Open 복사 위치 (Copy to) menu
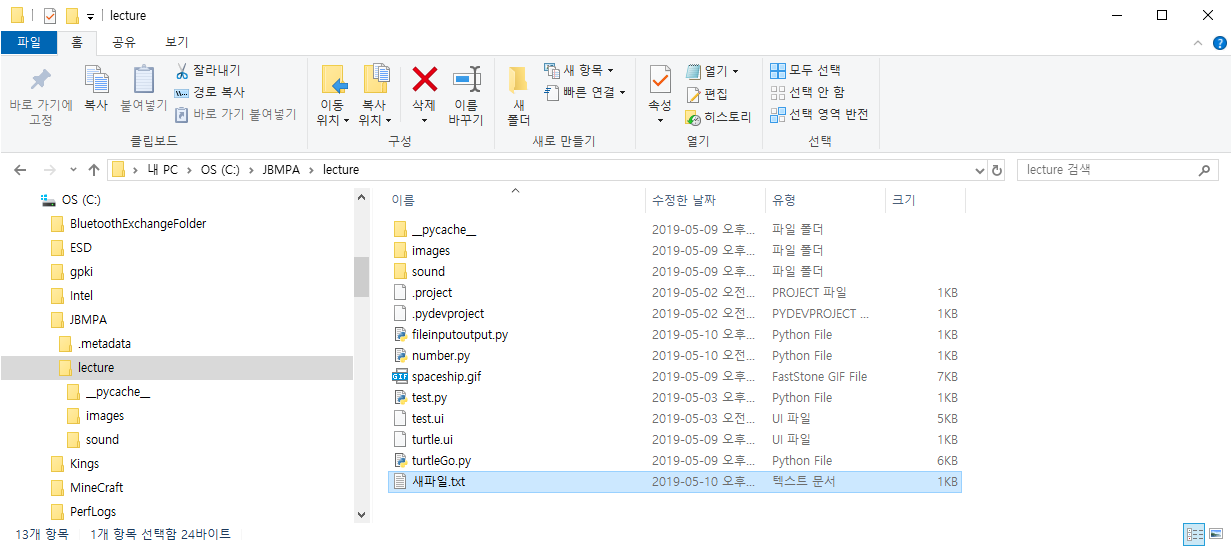This screenshot has width=1232, height=547. [375, 96]
